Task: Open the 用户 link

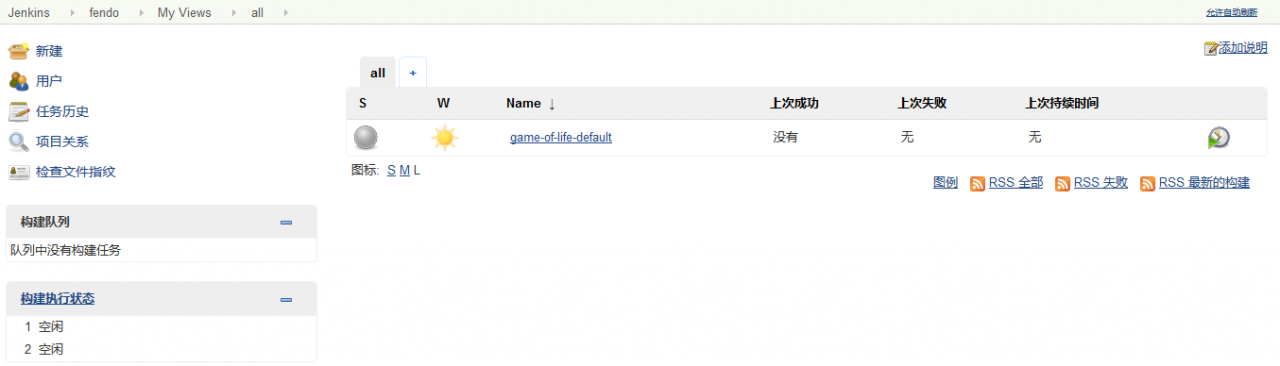Action: point(49,81)
